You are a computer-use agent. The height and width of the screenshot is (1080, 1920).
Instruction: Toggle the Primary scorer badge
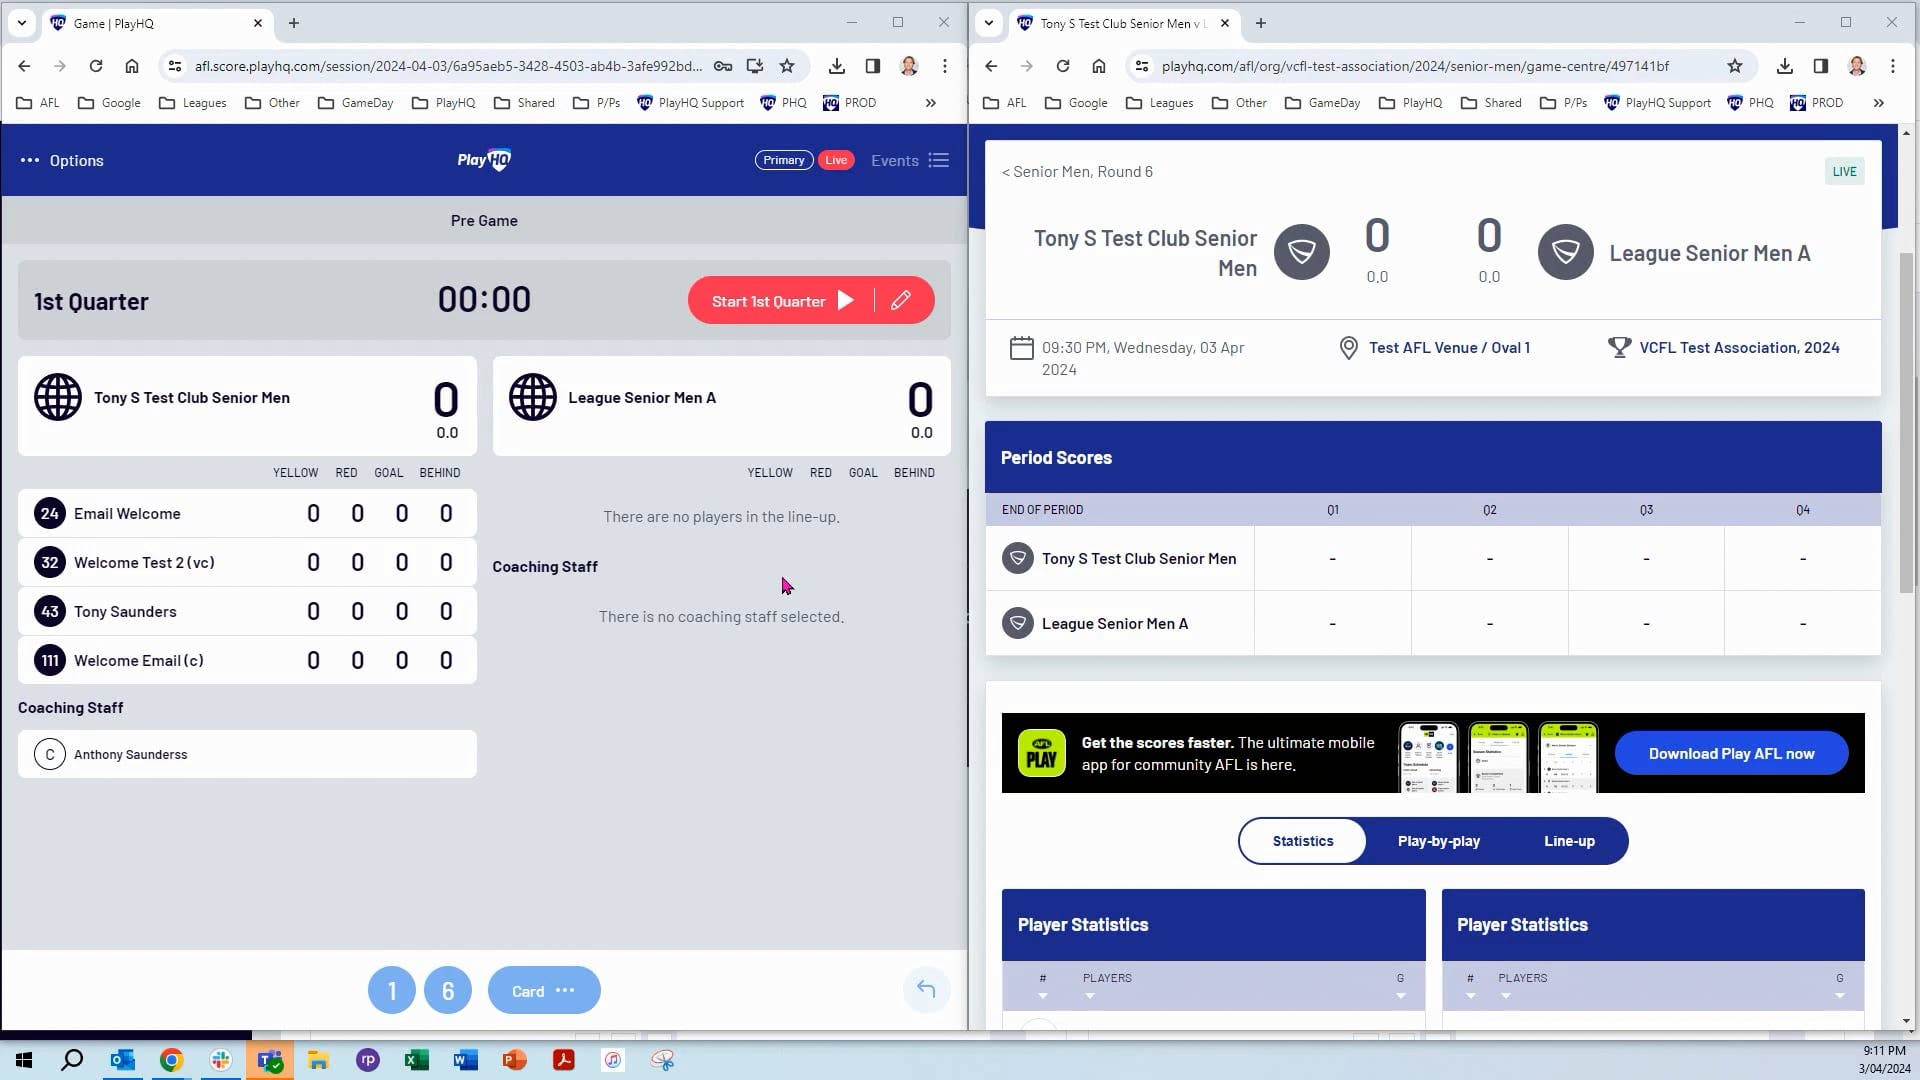[x=783, y=160]
